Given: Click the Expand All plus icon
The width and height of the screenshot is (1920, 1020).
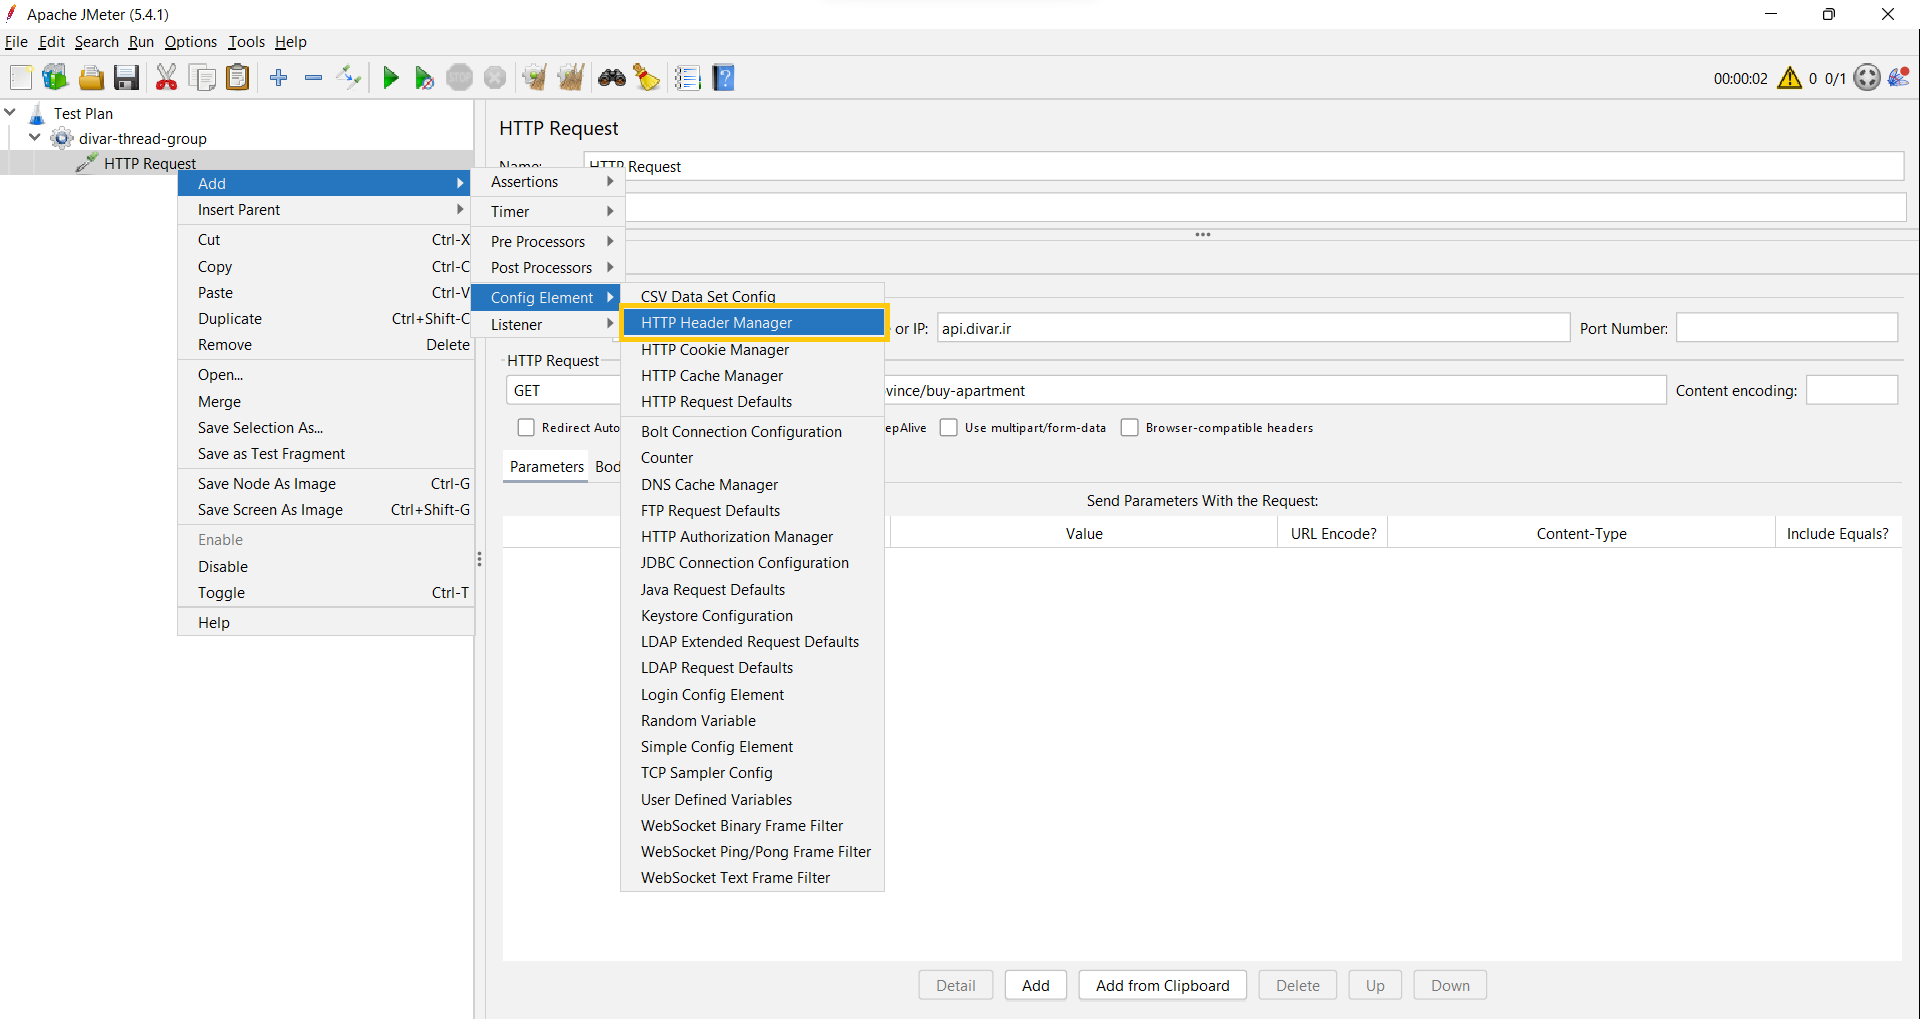Looking at the screenshot, I should (x=279, y=77).
